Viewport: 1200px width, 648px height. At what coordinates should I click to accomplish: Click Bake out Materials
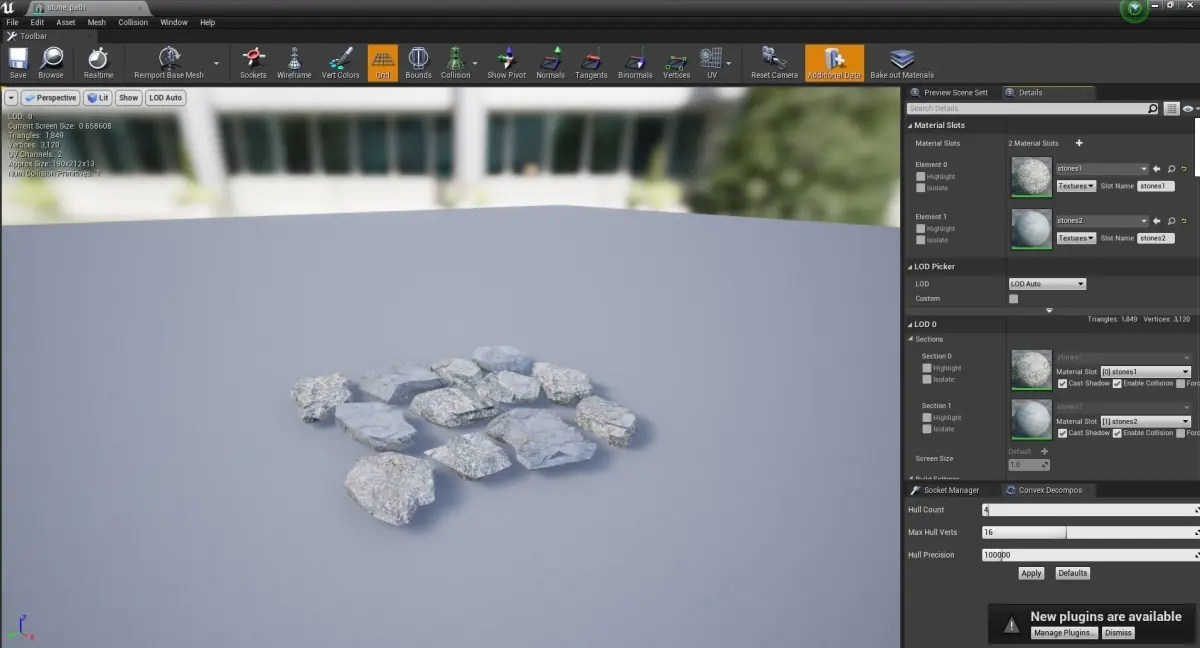click(902, 63)
